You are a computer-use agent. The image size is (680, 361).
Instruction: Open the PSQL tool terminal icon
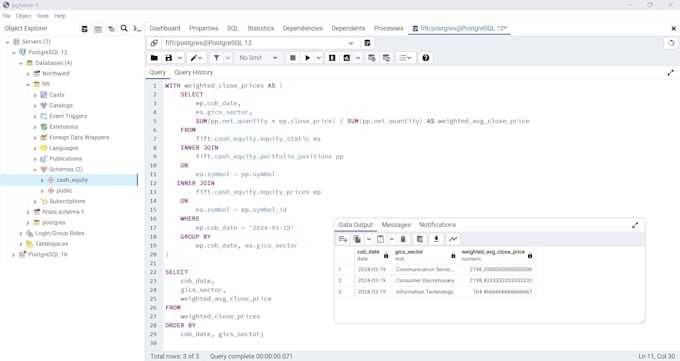click(x=137, y=29)
